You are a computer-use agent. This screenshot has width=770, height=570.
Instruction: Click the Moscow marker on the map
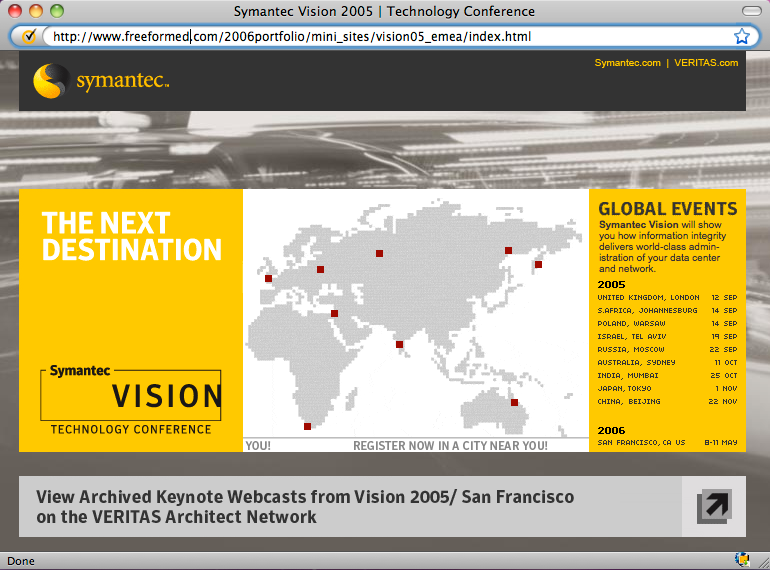click(x=380, y=253)
